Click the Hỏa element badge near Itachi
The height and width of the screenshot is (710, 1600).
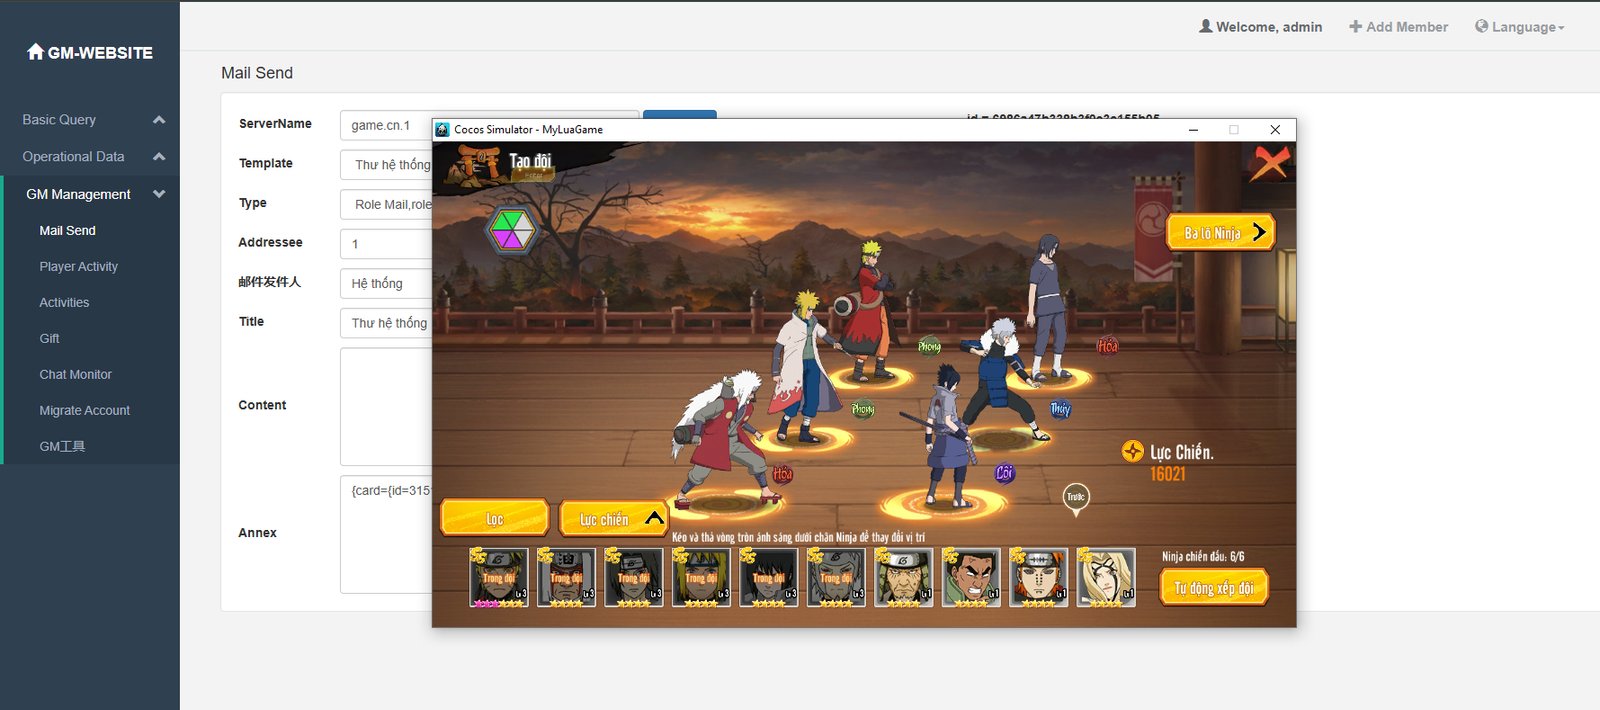pos(1107,346)
